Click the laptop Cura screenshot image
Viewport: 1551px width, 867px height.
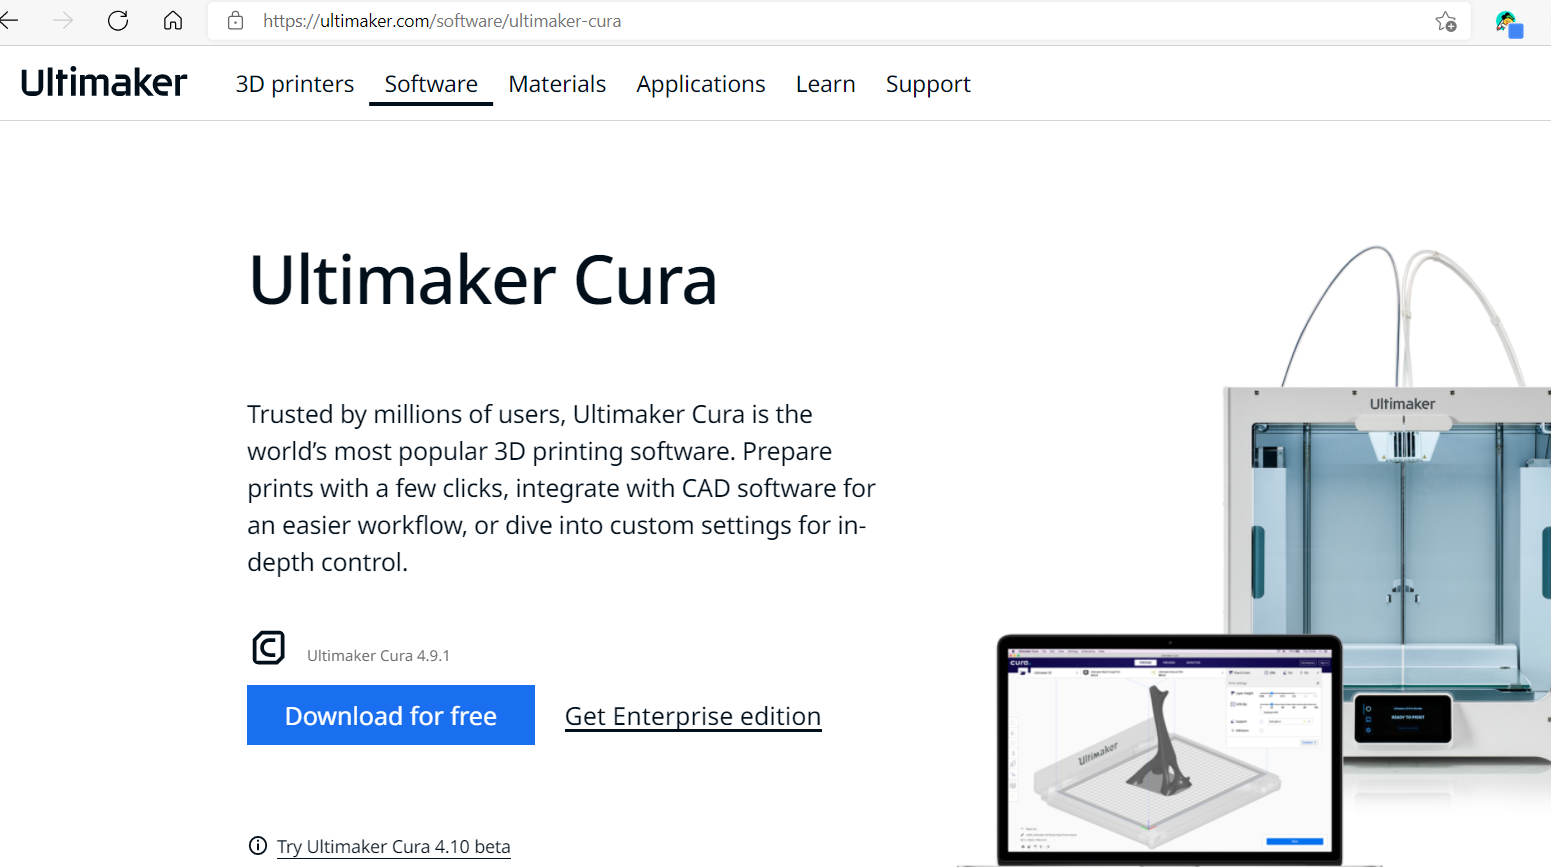pyautogui.click(x=1170, y=750)
